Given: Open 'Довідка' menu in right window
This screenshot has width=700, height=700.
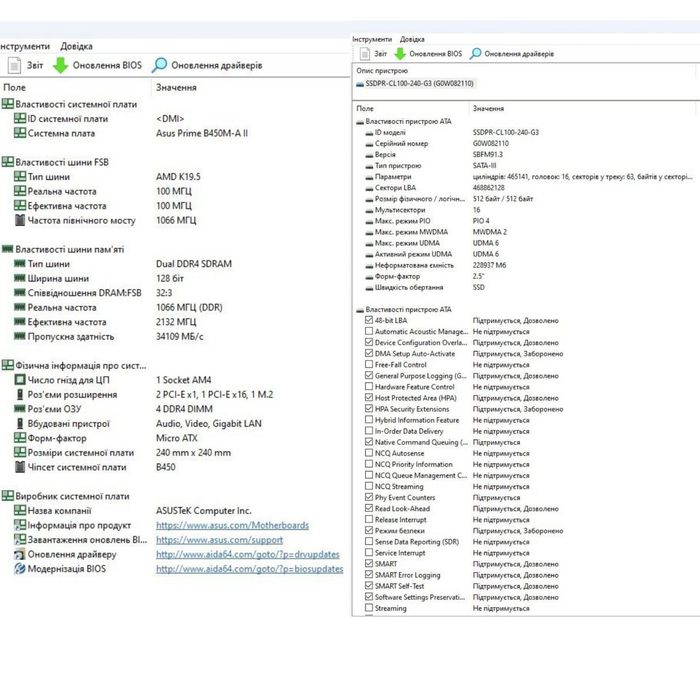Looking at the screenshot, I should point(412,39).
